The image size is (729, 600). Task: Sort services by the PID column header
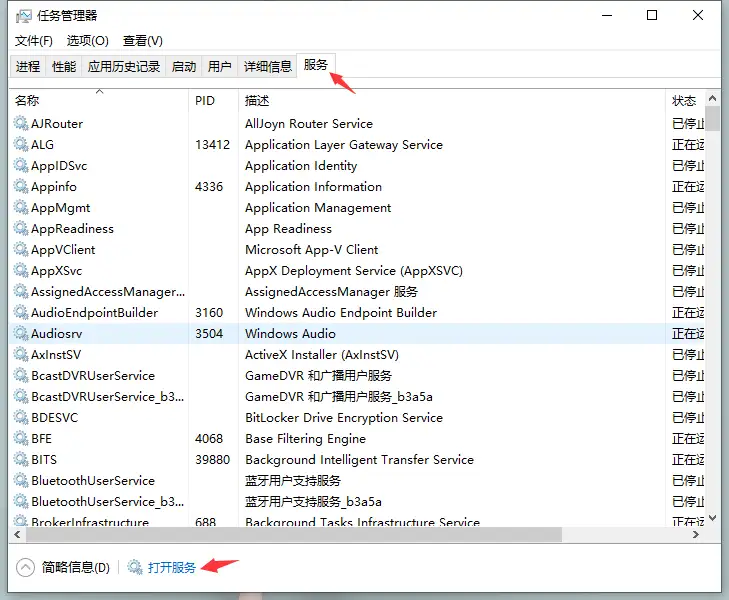[205, 101]
